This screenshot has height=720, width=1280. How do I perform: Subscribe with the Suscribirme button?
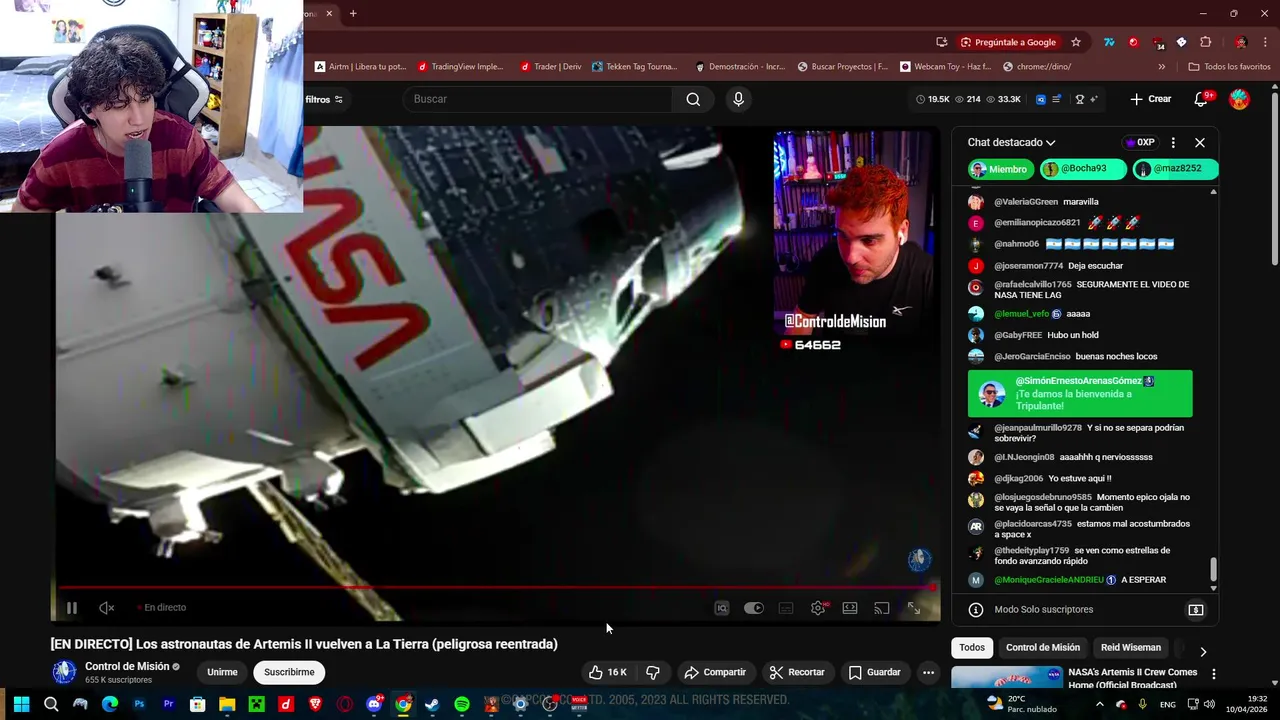[289, 672]
